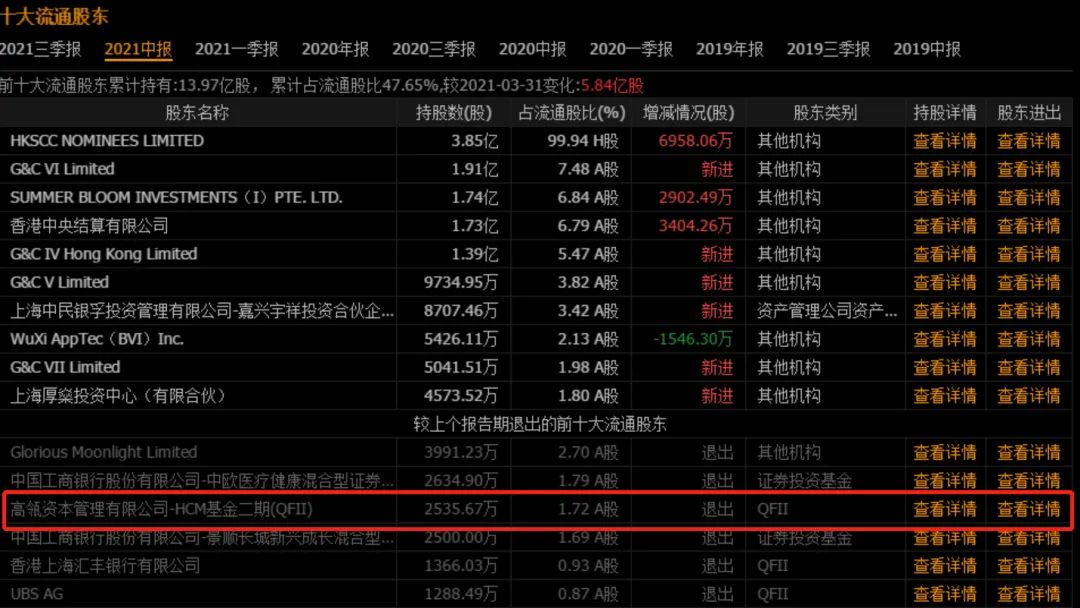The height and width of the screenshot is (608, 1080).
Task: View 股东进出 for G&C IV Hong Kong Limited
Action: [x=1029, y=254]
